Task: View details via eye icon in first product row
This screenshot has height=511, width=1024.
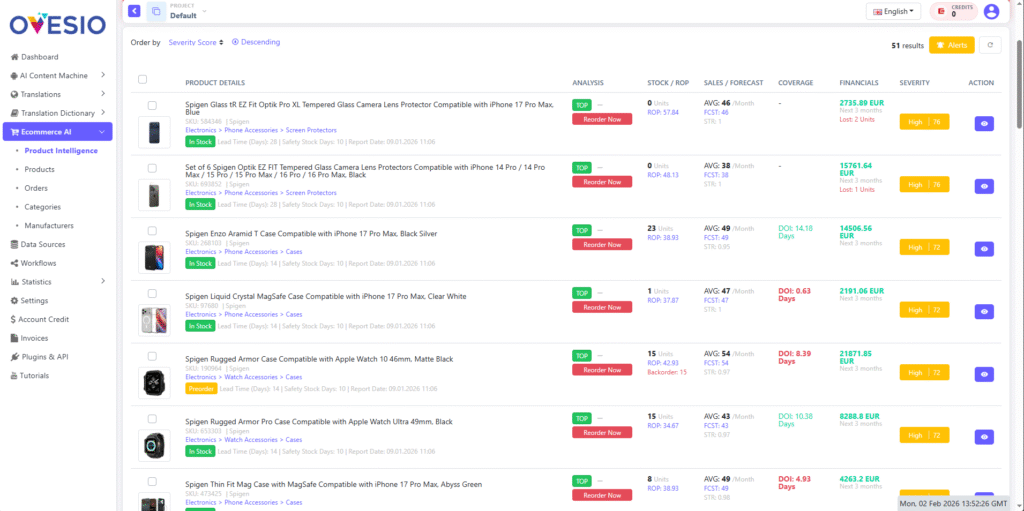Action: pos(985,123)
